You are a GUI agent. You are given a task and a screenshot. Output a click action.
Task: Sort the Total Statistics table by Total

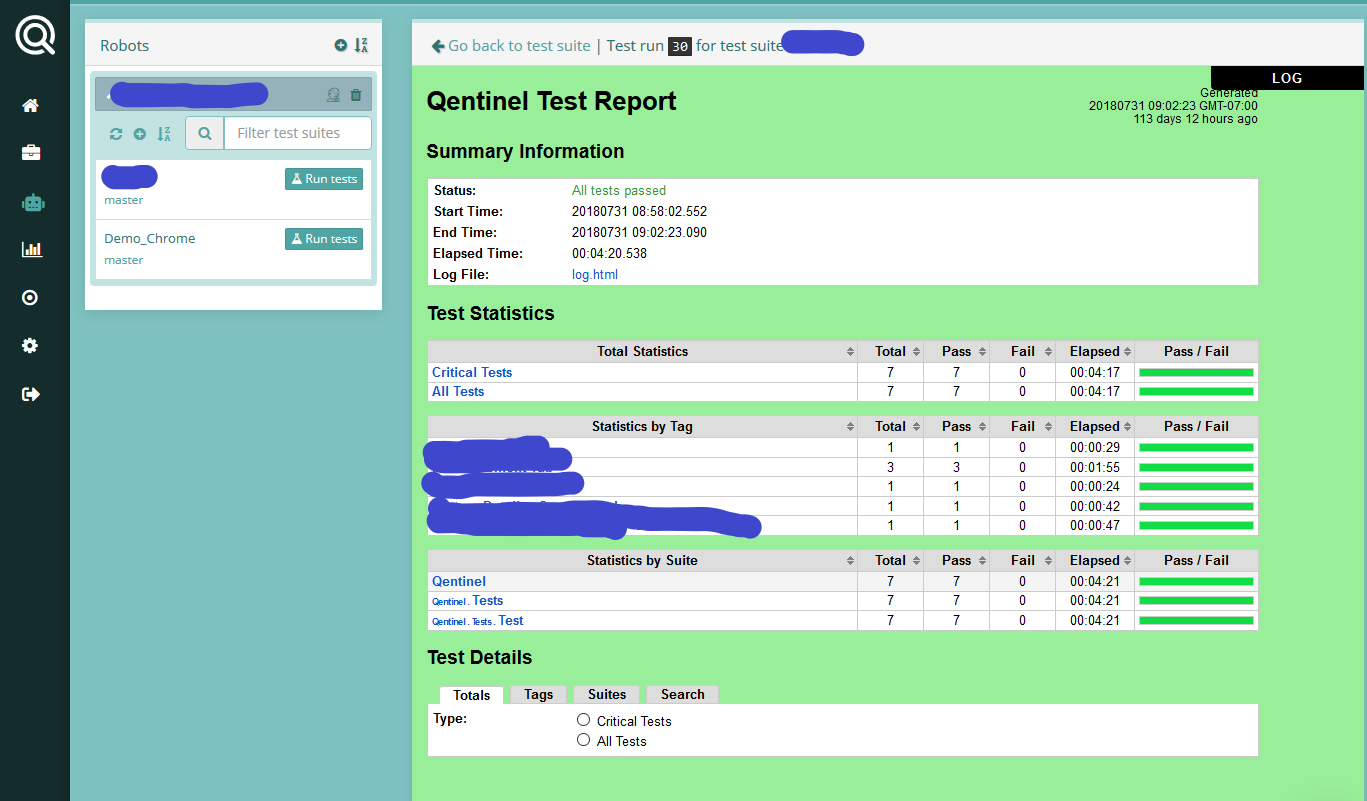[890, 351]
